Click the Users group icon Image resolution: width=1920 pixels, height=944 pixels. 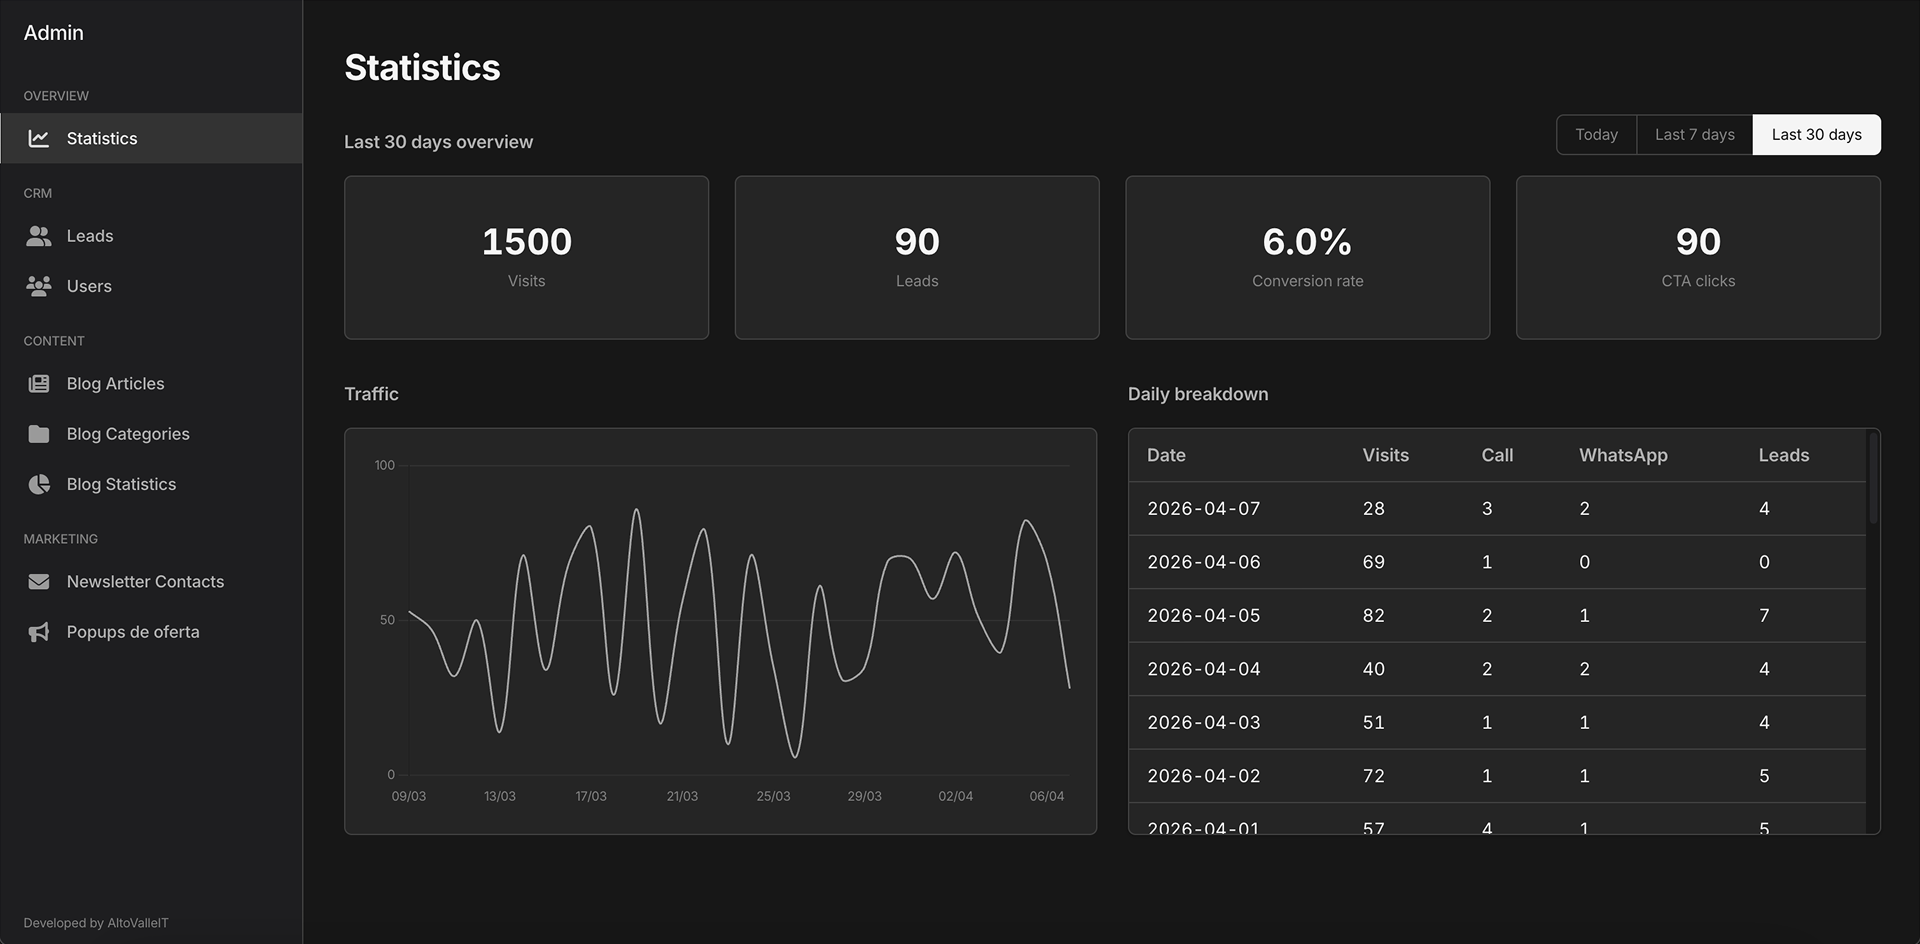tap(39, 286)
